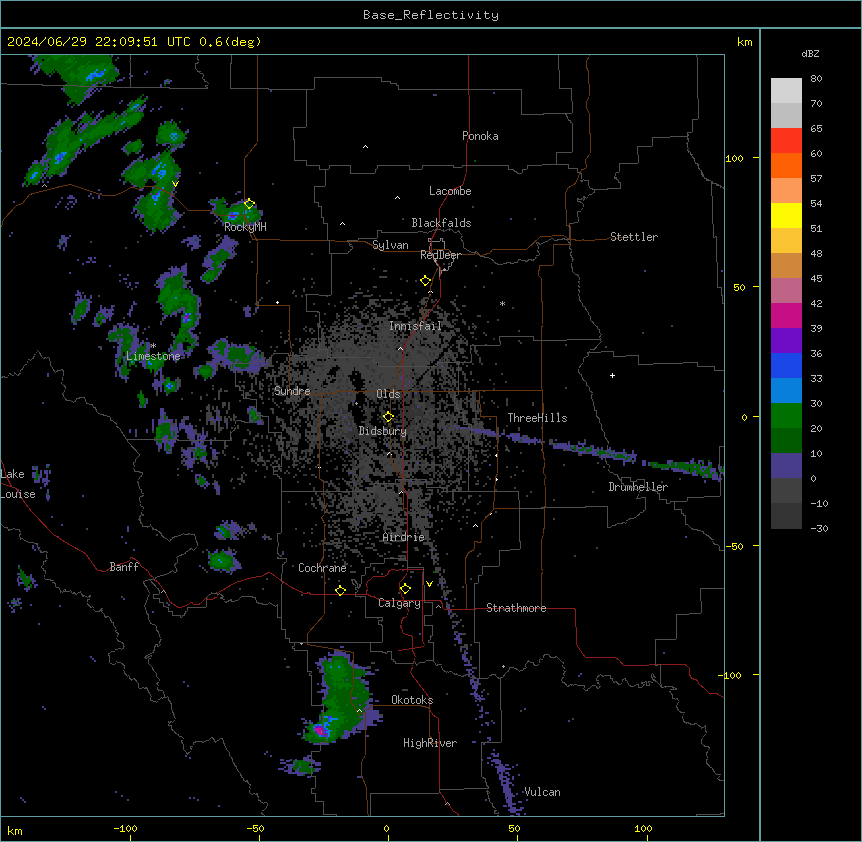Click the Sundre town label
Image resolution: width=862 pixels, height=842 pixels.
point(292,391)
